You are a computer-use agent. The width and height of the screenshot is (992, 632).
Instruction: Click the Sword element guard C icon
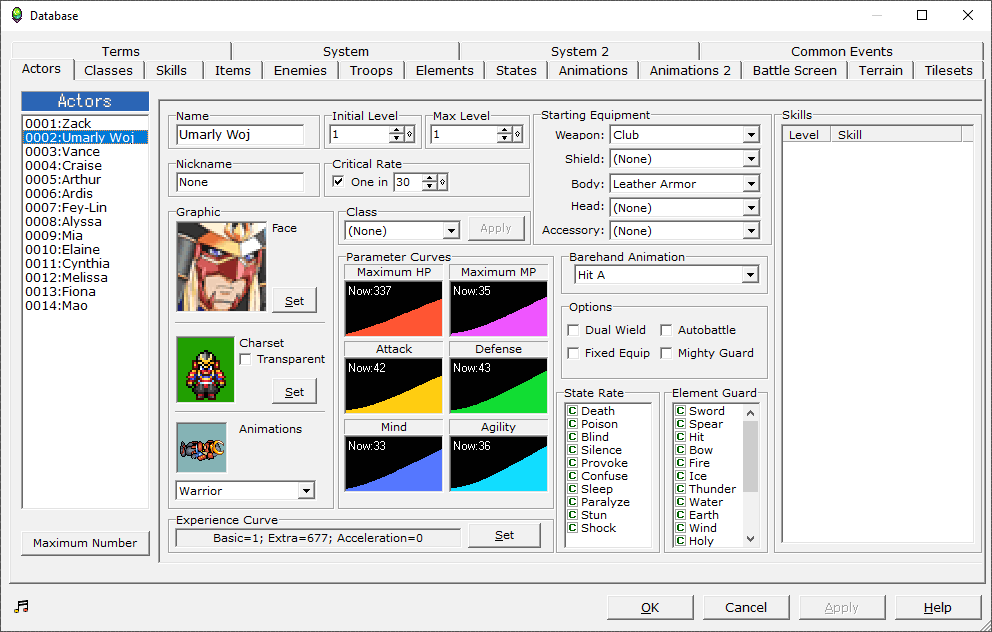681,411
